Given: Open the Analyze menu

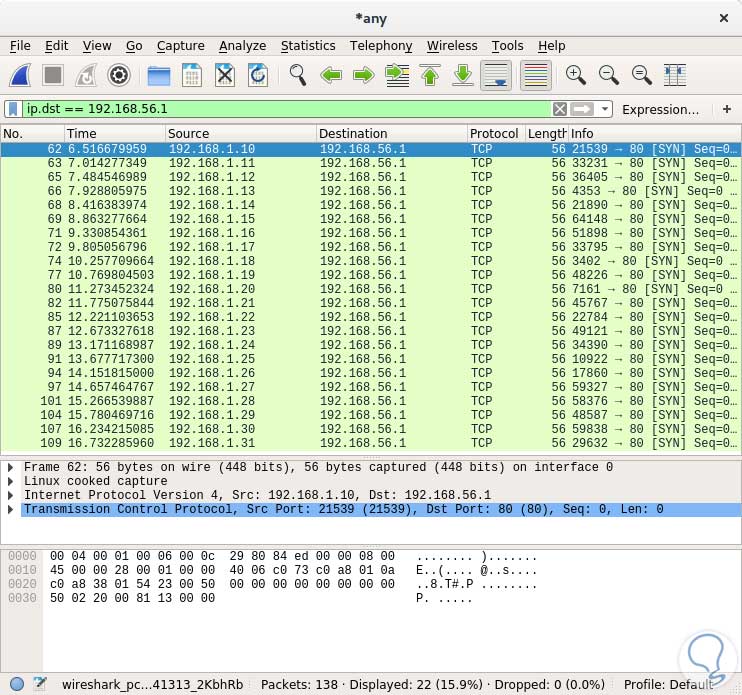Looking at the screenshot, I should [242, 46].
